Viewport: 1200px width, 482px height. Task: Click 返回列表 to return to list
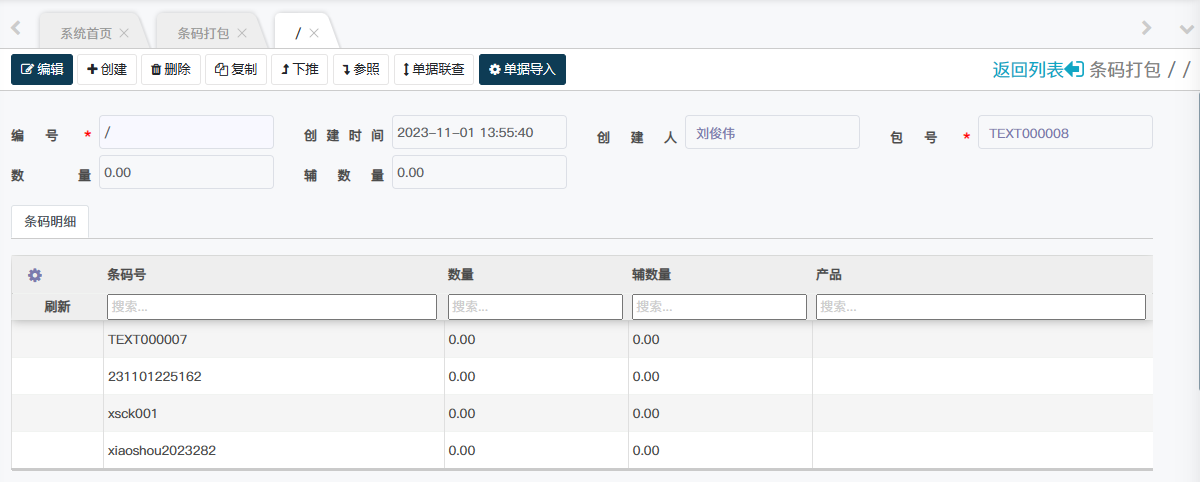pyautogui.click(x=1037, y=70)
